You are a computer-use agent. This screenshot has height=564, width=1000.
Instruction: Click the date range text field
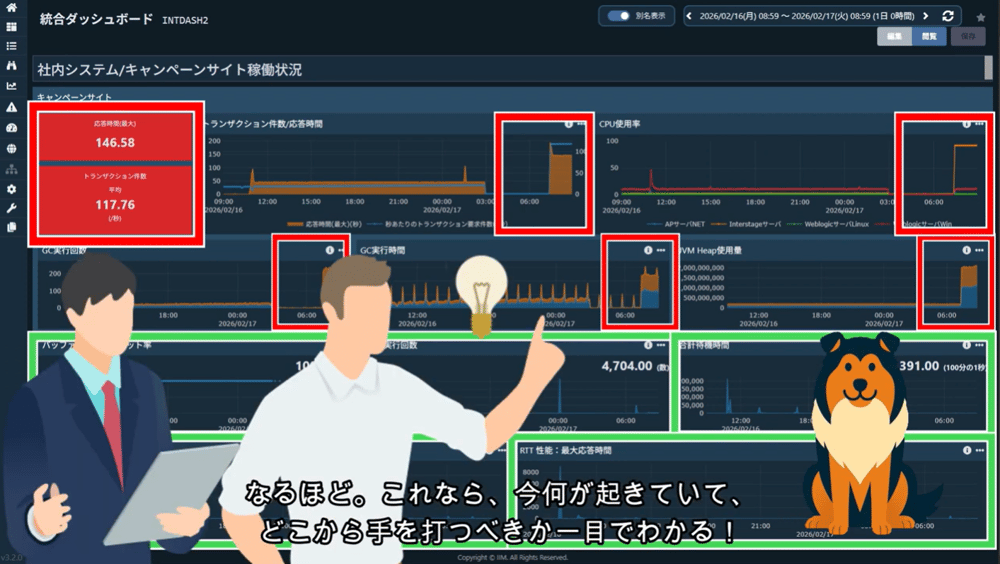pyautogui.click(x=807, y=16)
